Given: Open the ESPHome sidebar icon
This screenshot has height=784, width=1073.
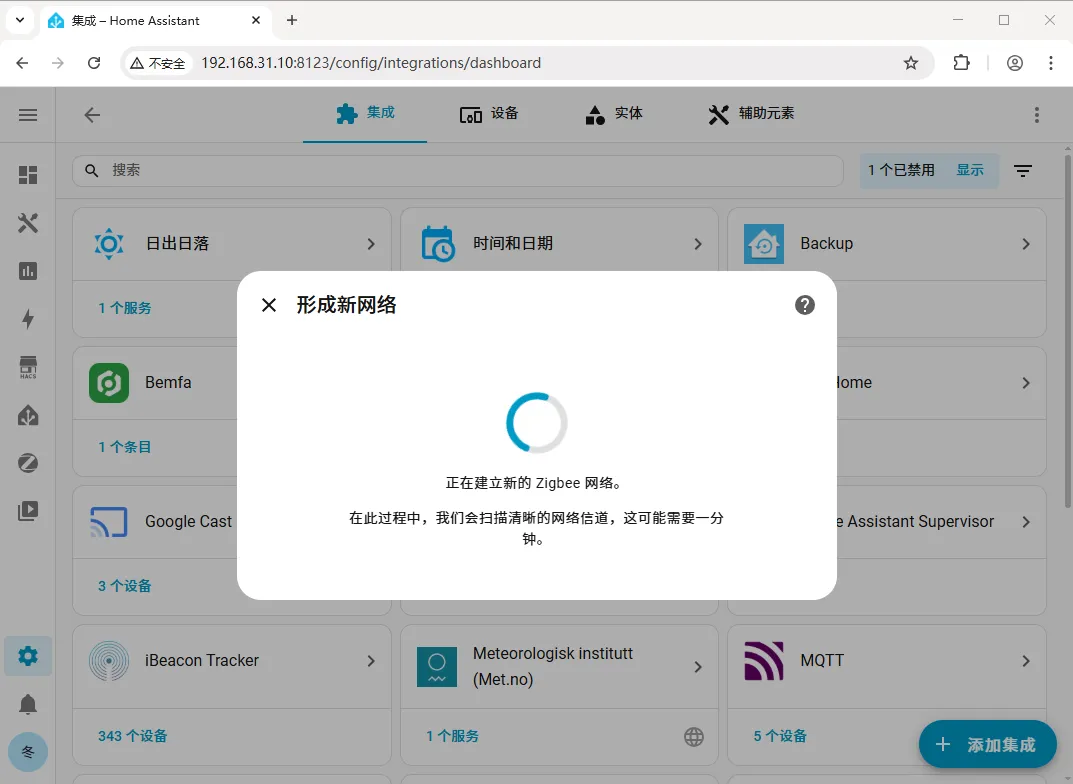Looking at the screenshot, I should point(28,415).
